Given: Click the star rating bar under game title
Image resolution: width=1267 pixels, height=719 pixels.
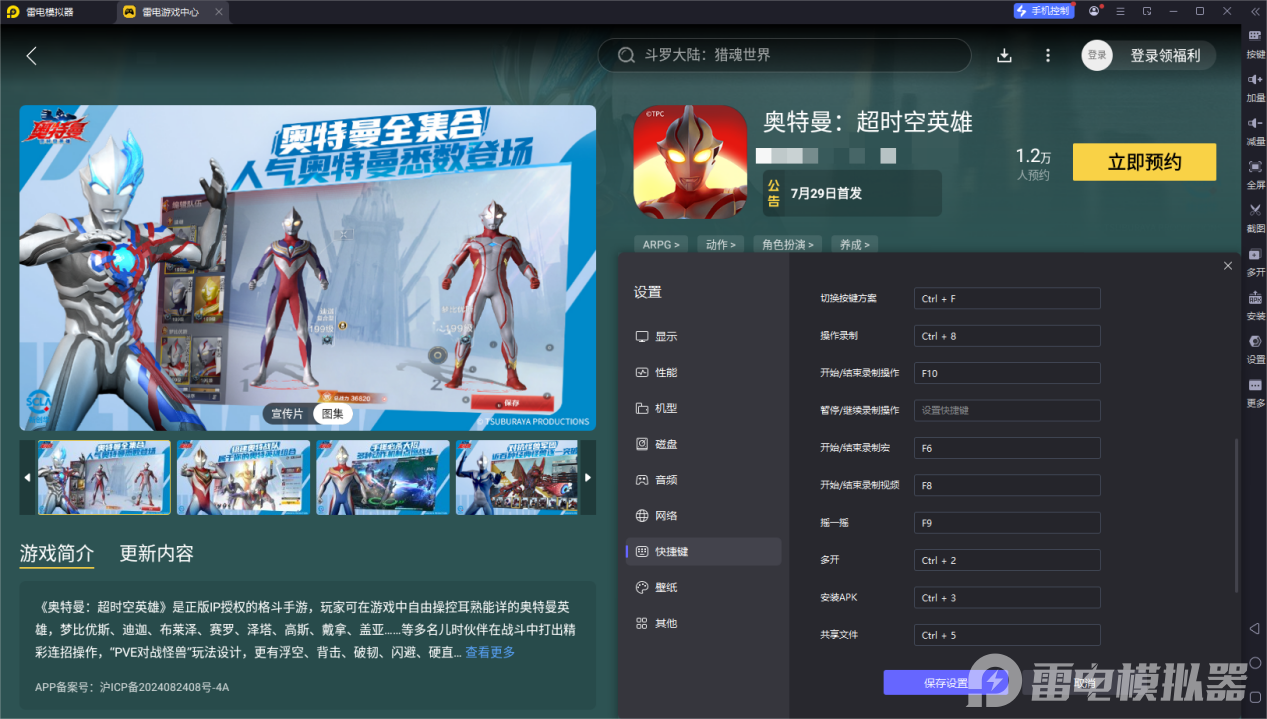Looking at the screenshot, I should tap(828, 156).
